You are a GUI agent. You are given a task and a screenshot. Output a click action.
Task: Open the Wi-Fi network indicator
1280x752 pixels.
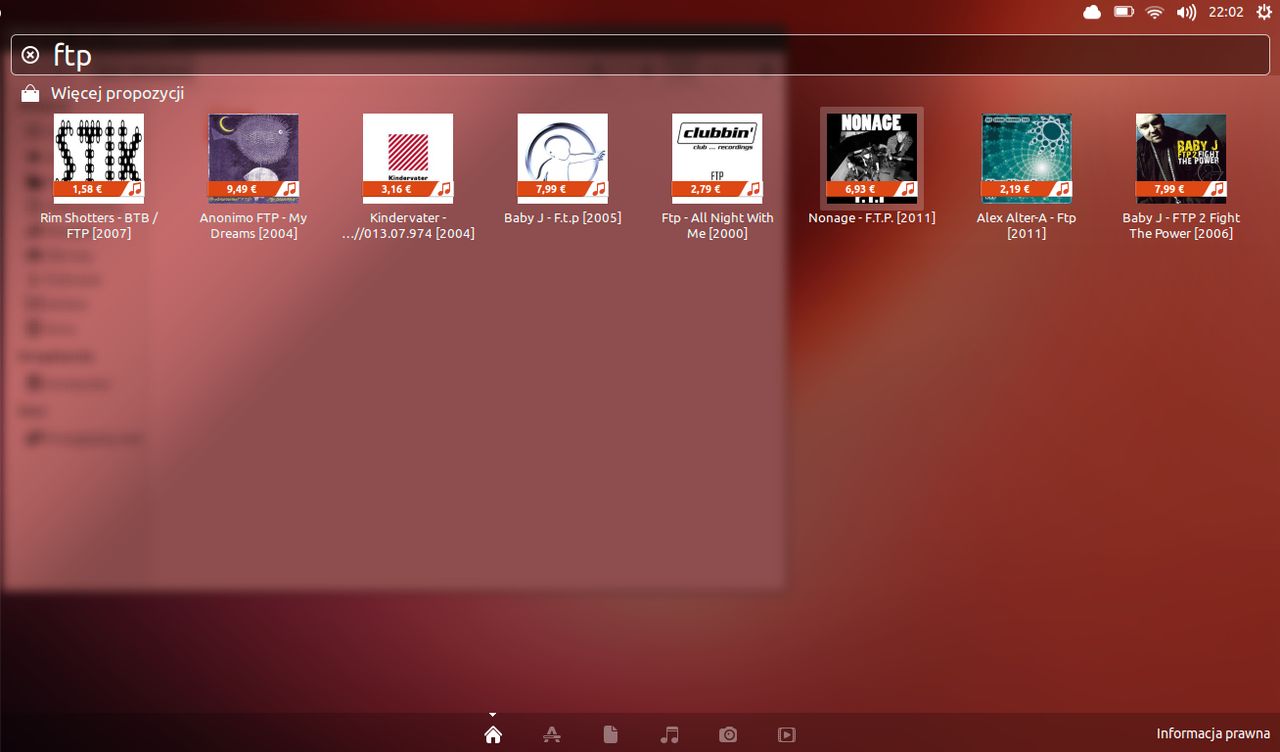1155,12
